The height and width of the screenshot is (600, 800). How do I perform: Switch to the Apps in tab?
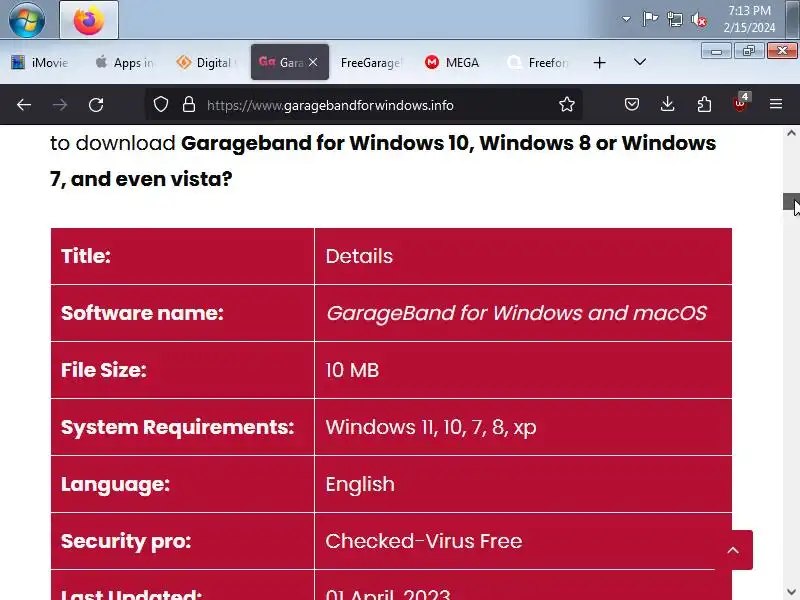tap(124, 62)
